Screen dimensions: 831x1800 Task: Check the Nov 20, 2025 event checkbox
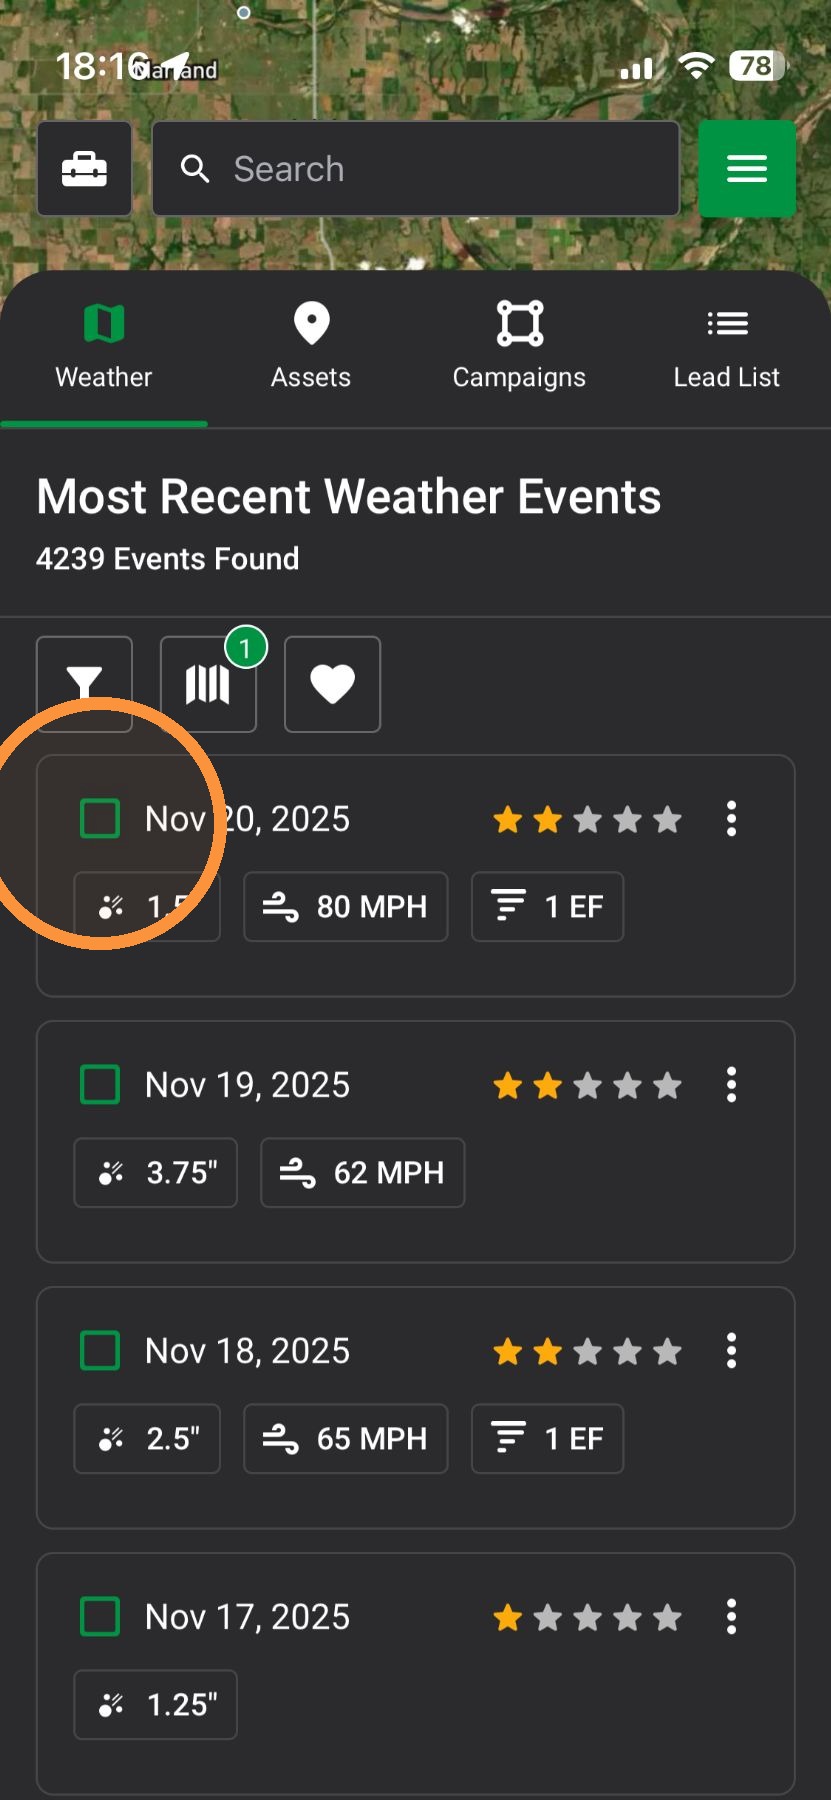click(x=100, y=818)
